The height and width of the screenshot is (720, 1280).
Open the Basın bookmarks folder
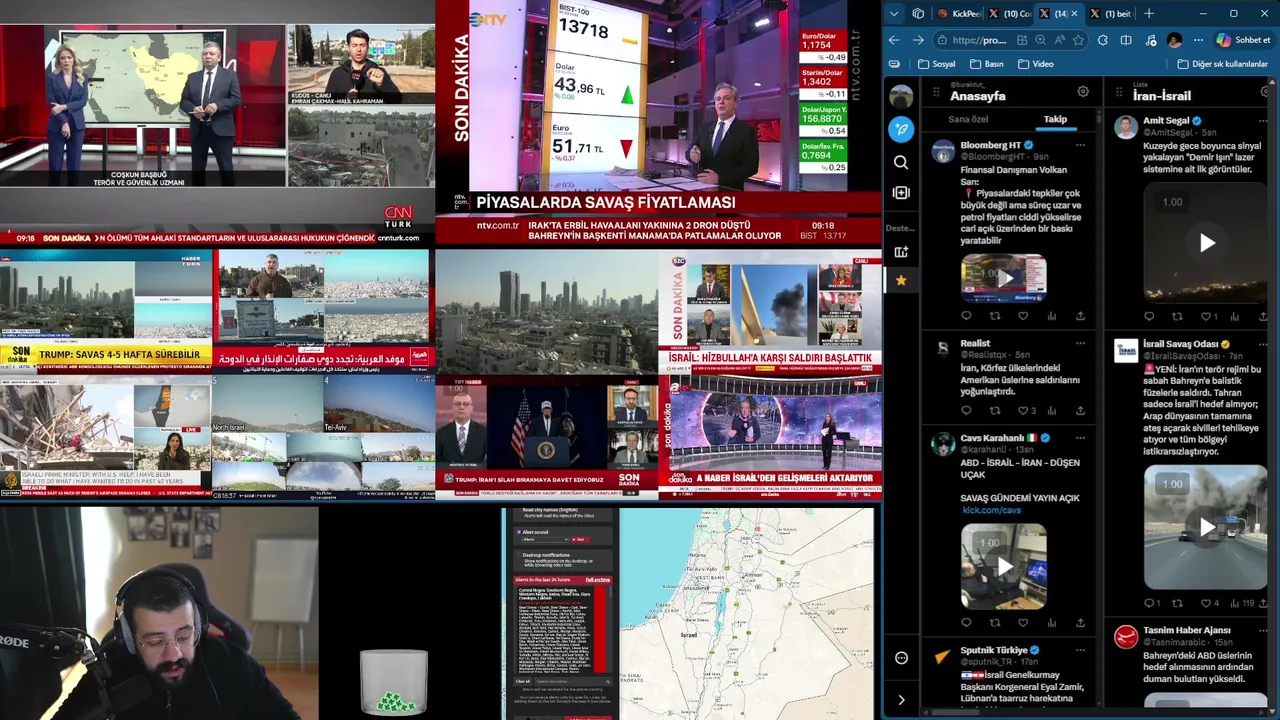click(x=986, y=64)
